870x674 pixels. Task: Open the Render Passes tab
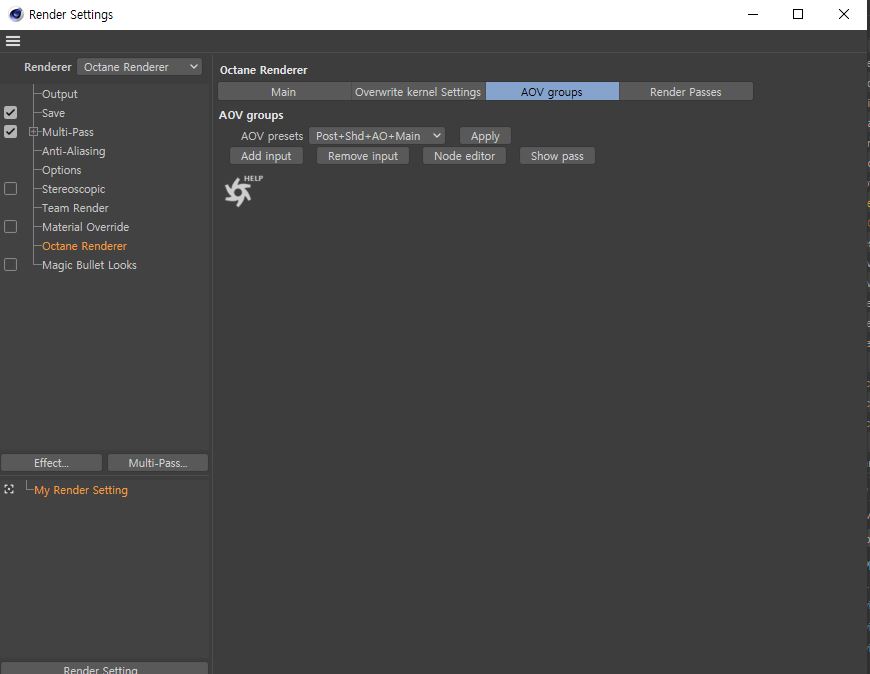[x=686, y=92]
